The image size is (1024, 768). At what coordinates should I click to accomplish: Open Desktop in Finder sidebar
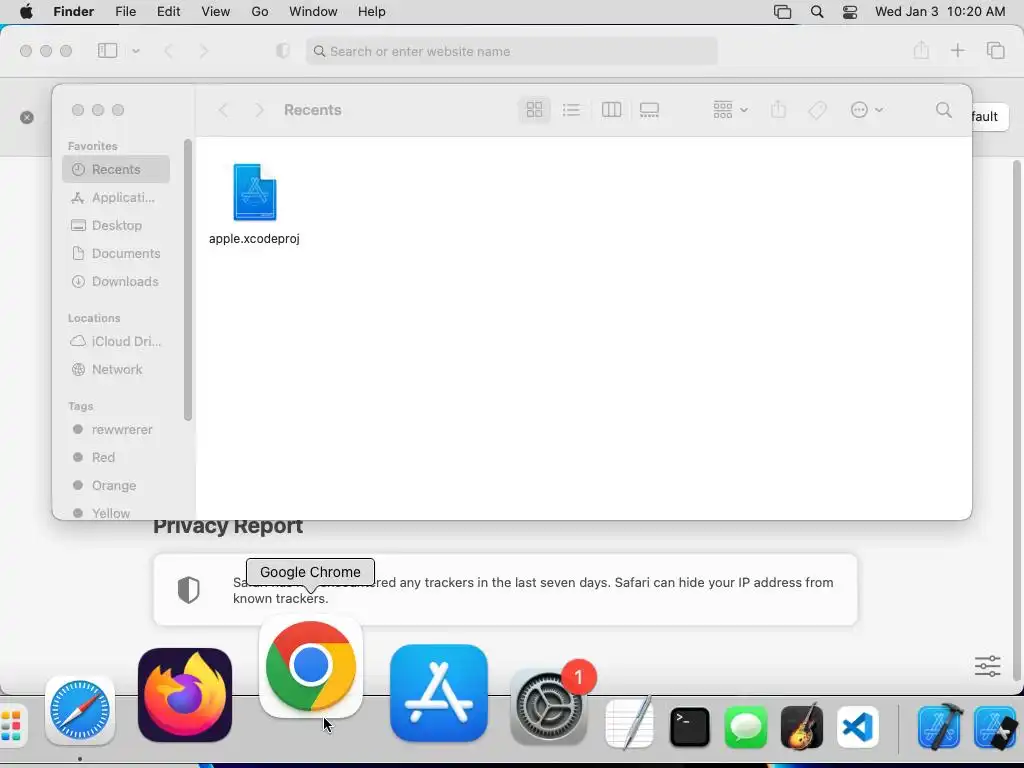coord(116,225)
